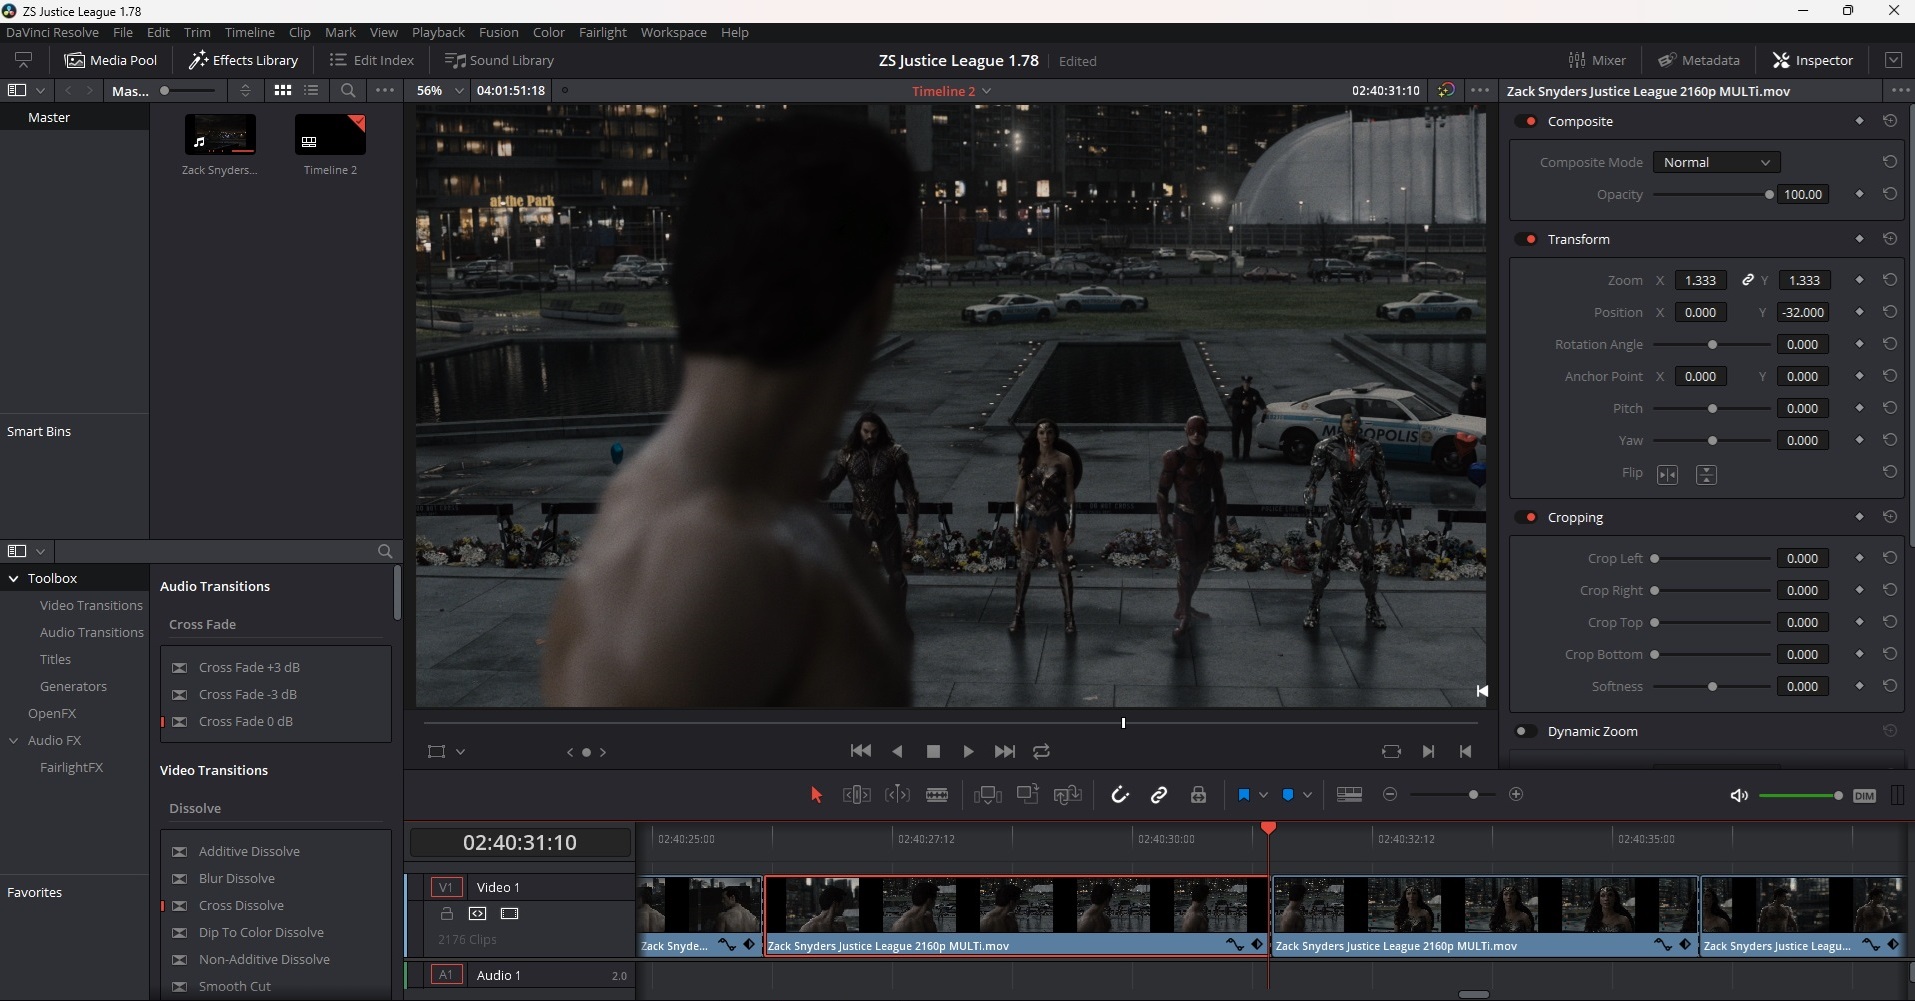Open the Media Pool panel
Screen dimensions: 1915x1001
(x=111, y=60)
